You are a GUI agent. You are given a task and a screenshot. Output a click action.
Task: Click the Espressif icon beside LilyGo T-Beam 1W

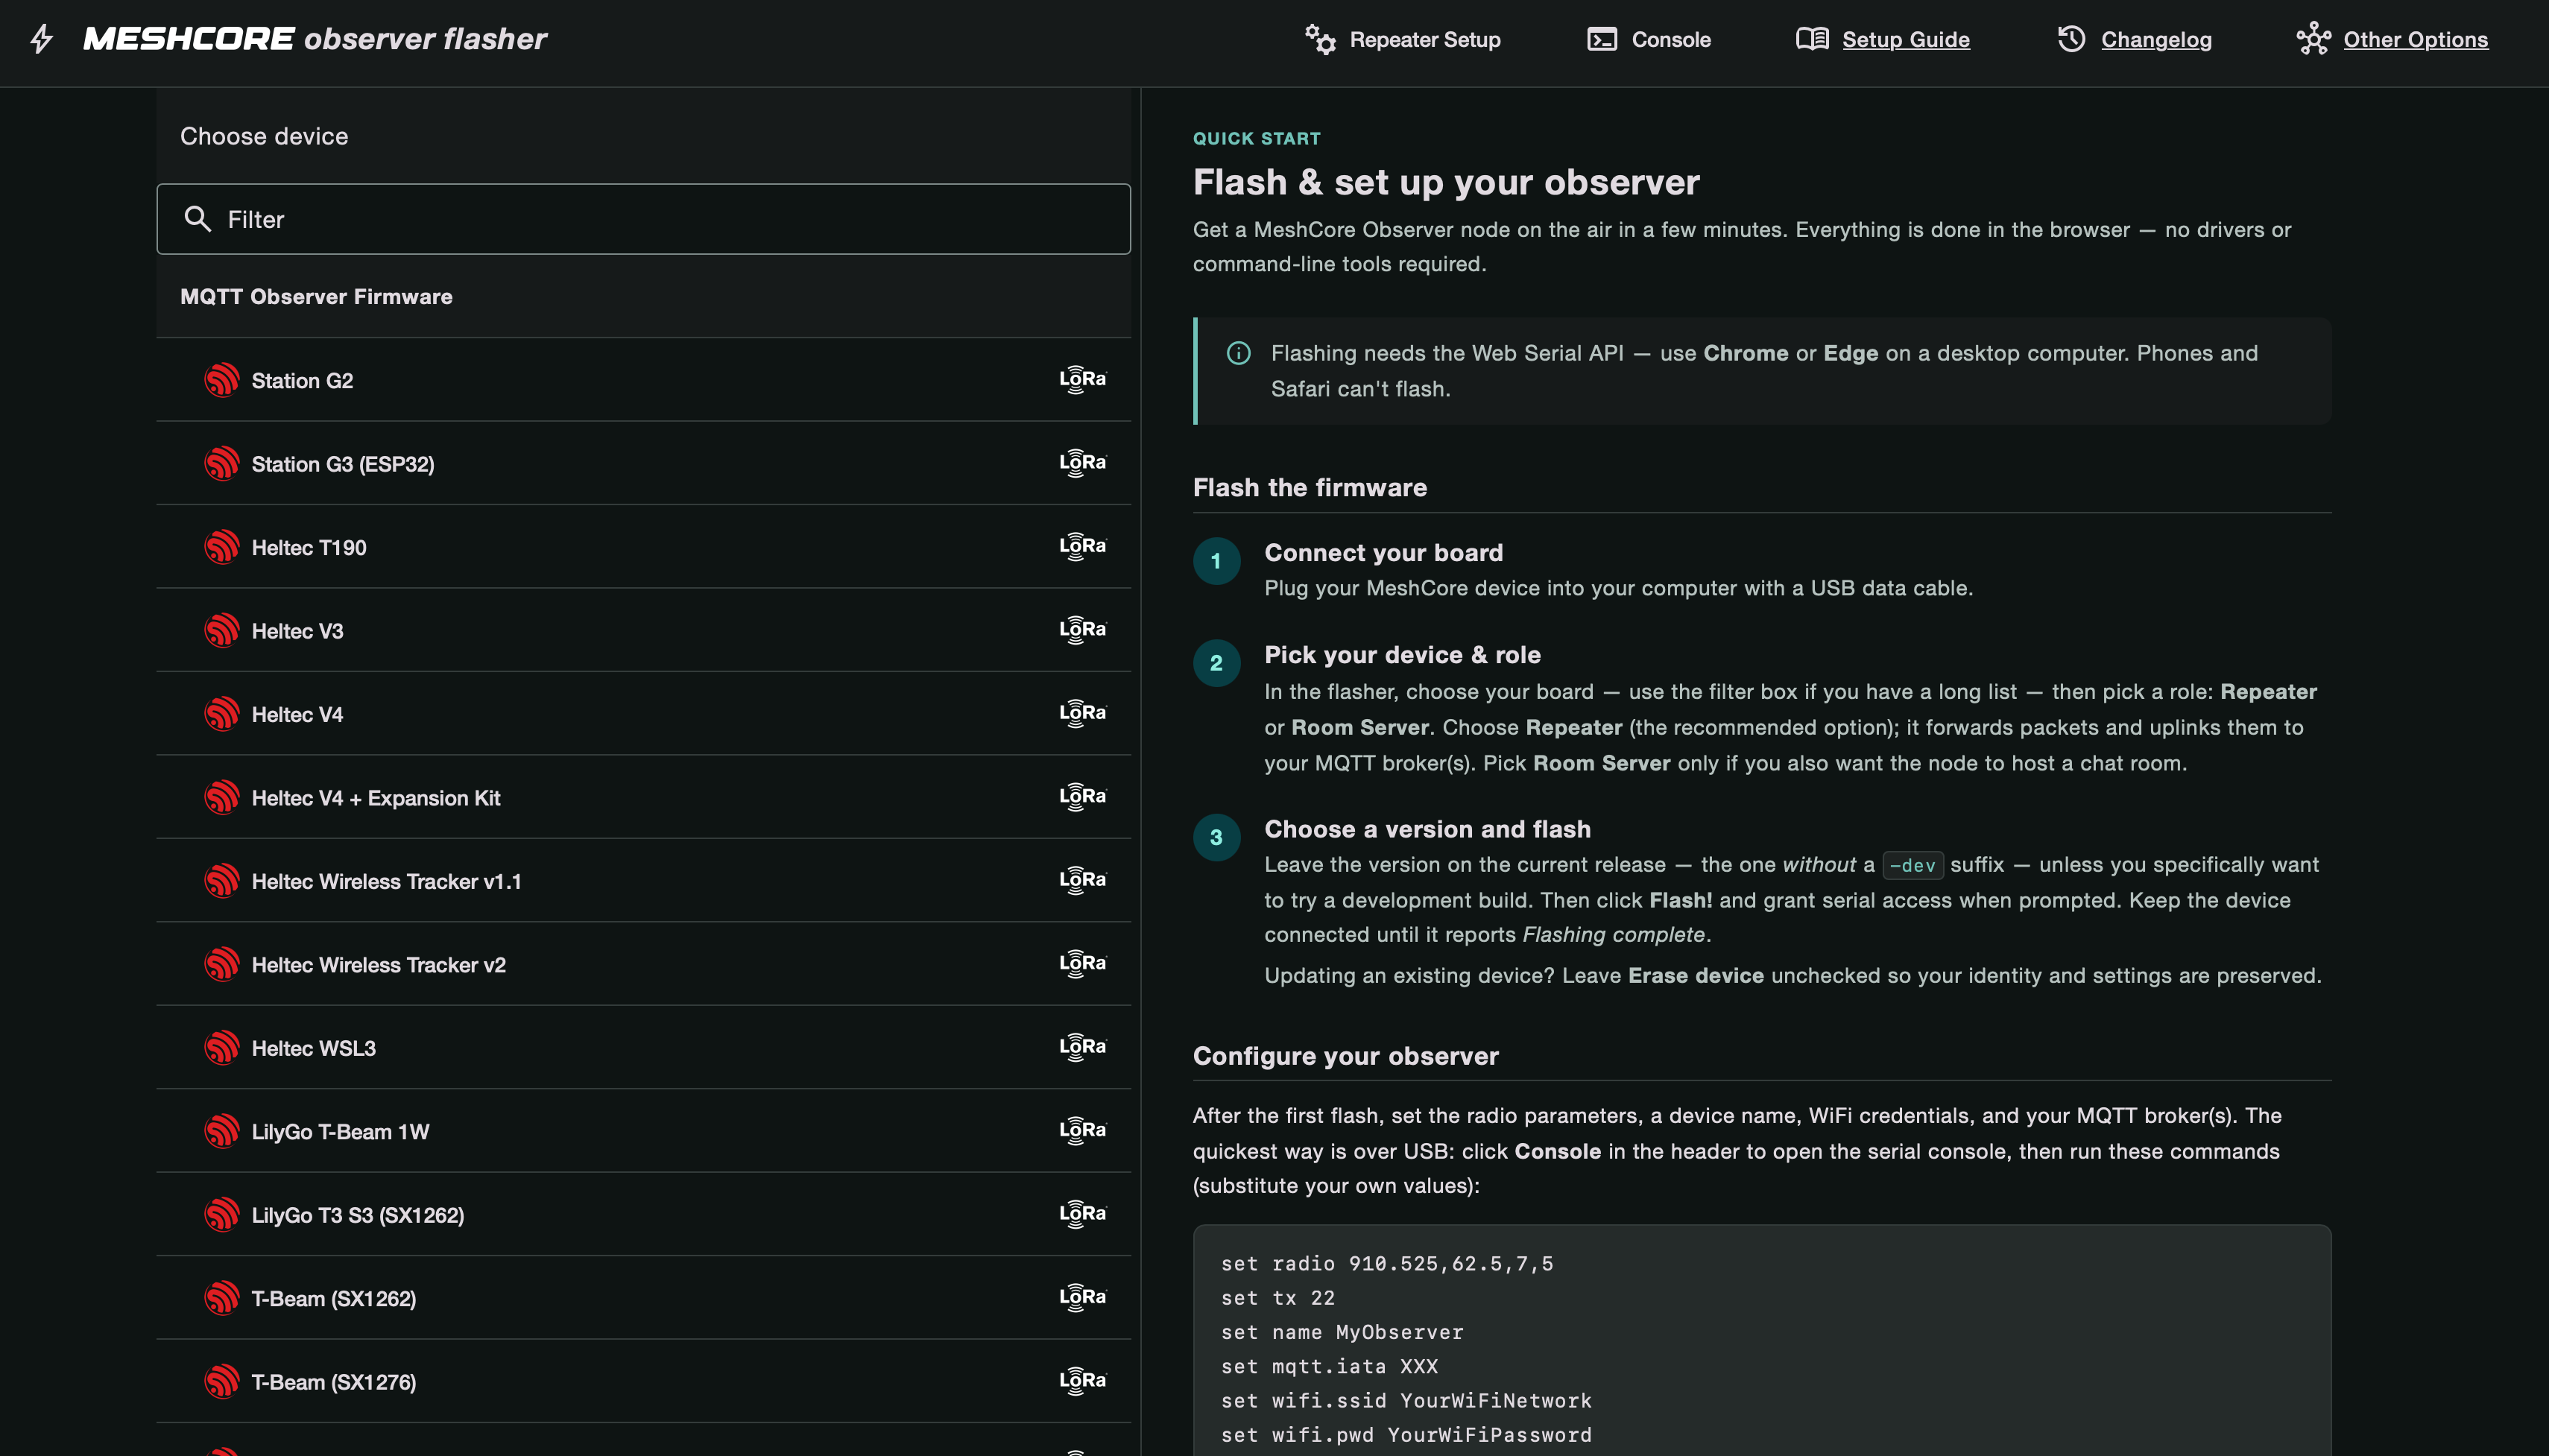point(222,1131)
